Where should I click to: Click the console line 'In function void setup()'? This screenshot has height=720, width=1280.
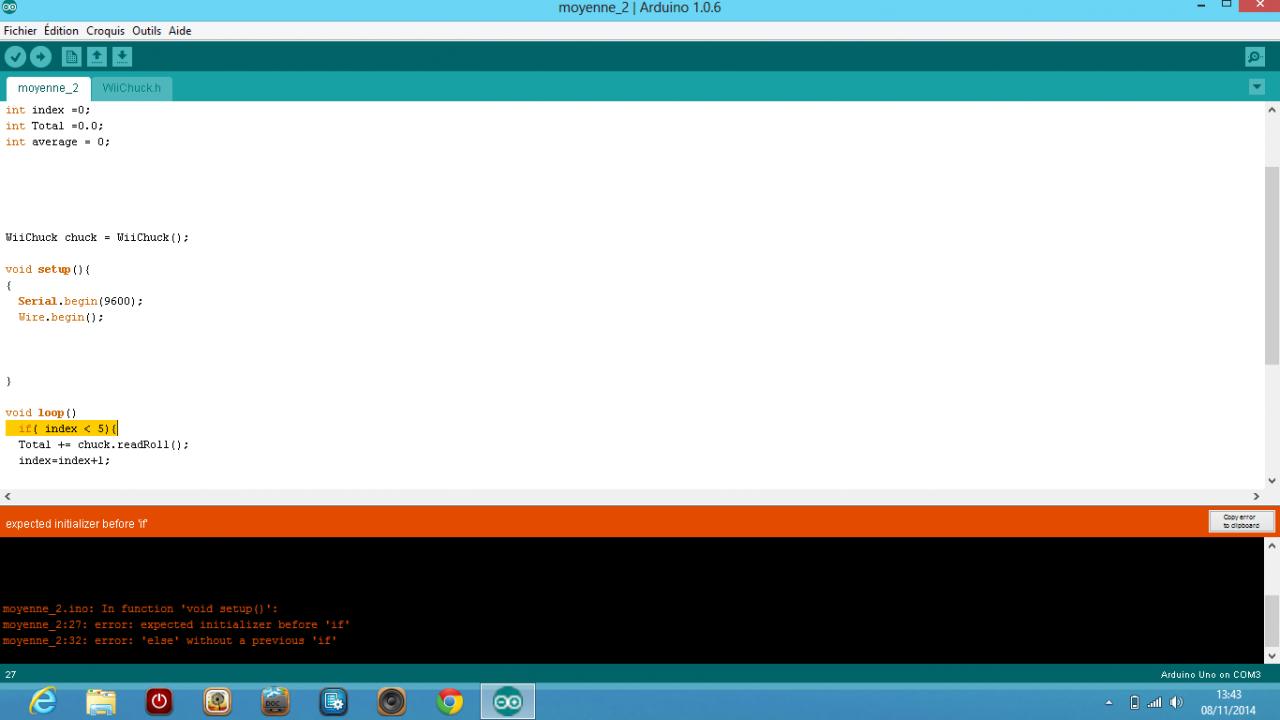tap(140, 609)
